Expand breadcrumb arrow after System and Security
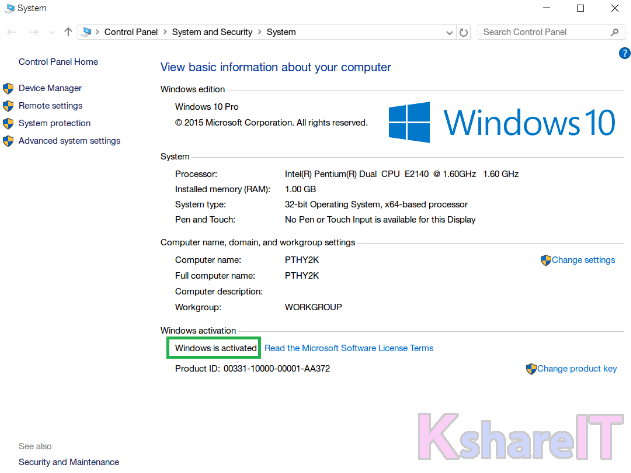Screen dimensions: 631x473 (x=259, y=32)
